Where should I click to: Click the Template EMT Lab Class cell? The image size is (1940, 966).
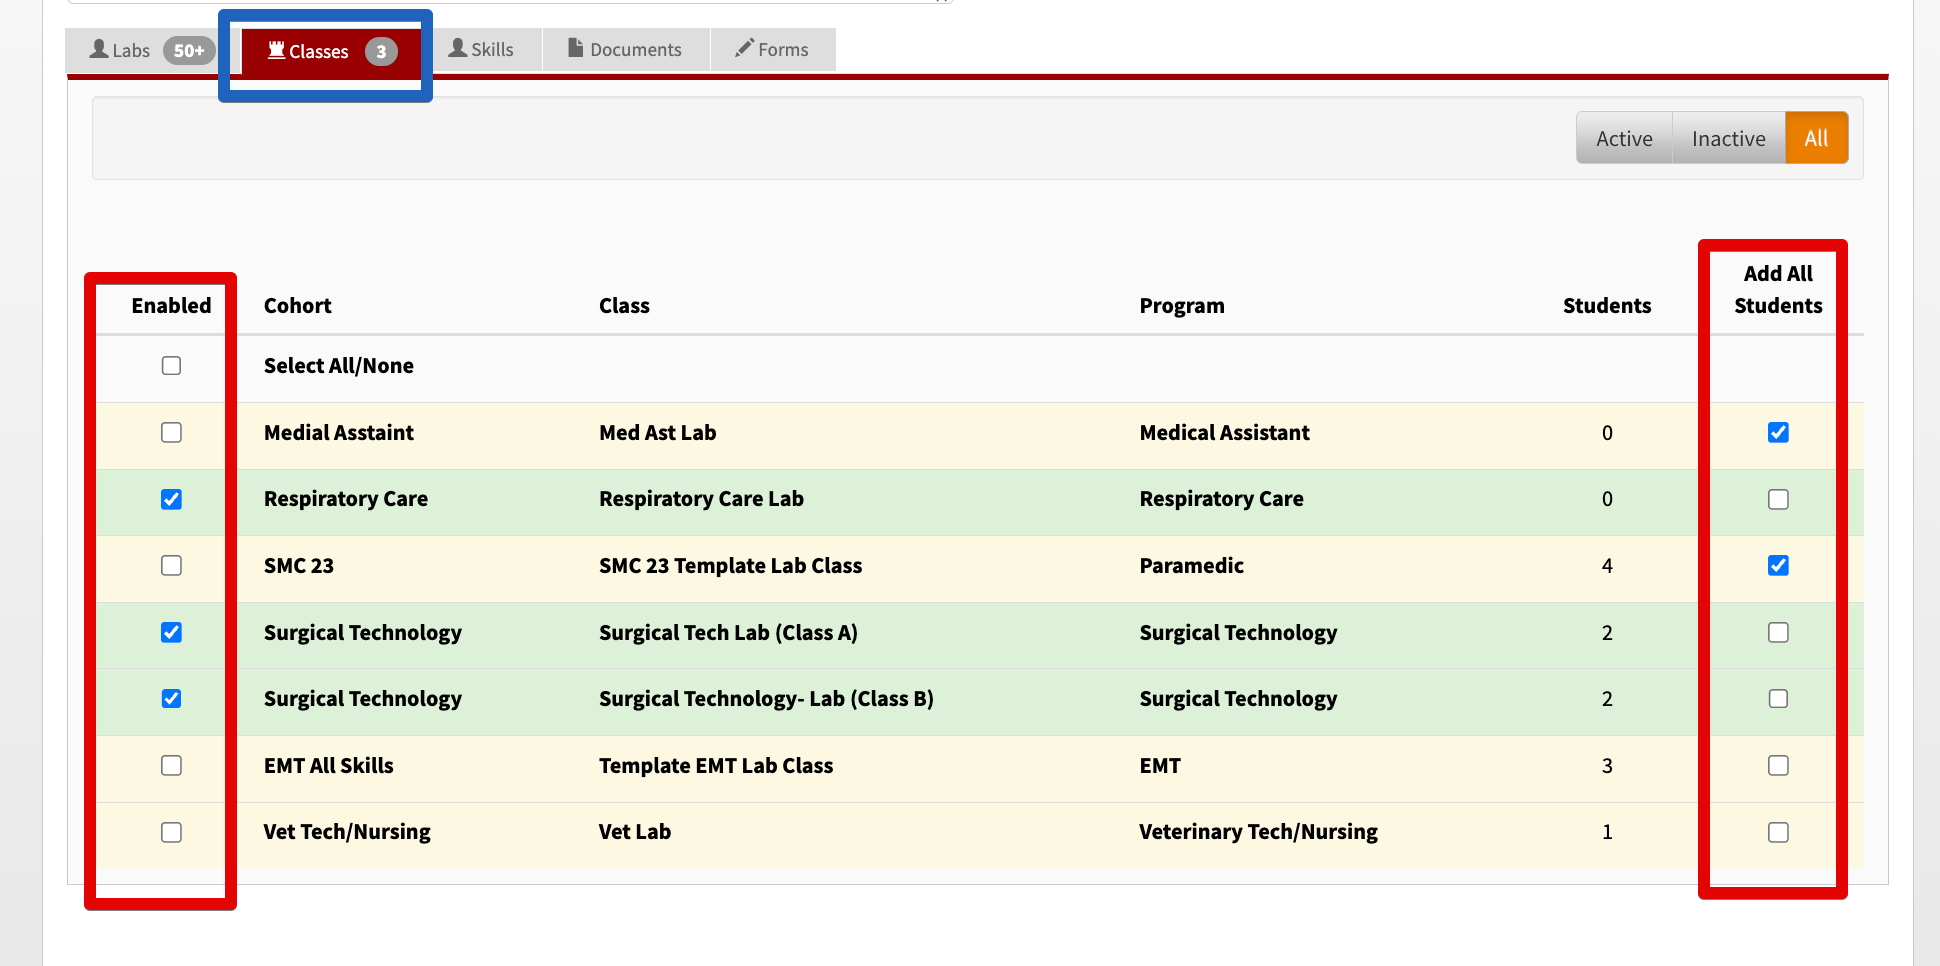(716, 765)
